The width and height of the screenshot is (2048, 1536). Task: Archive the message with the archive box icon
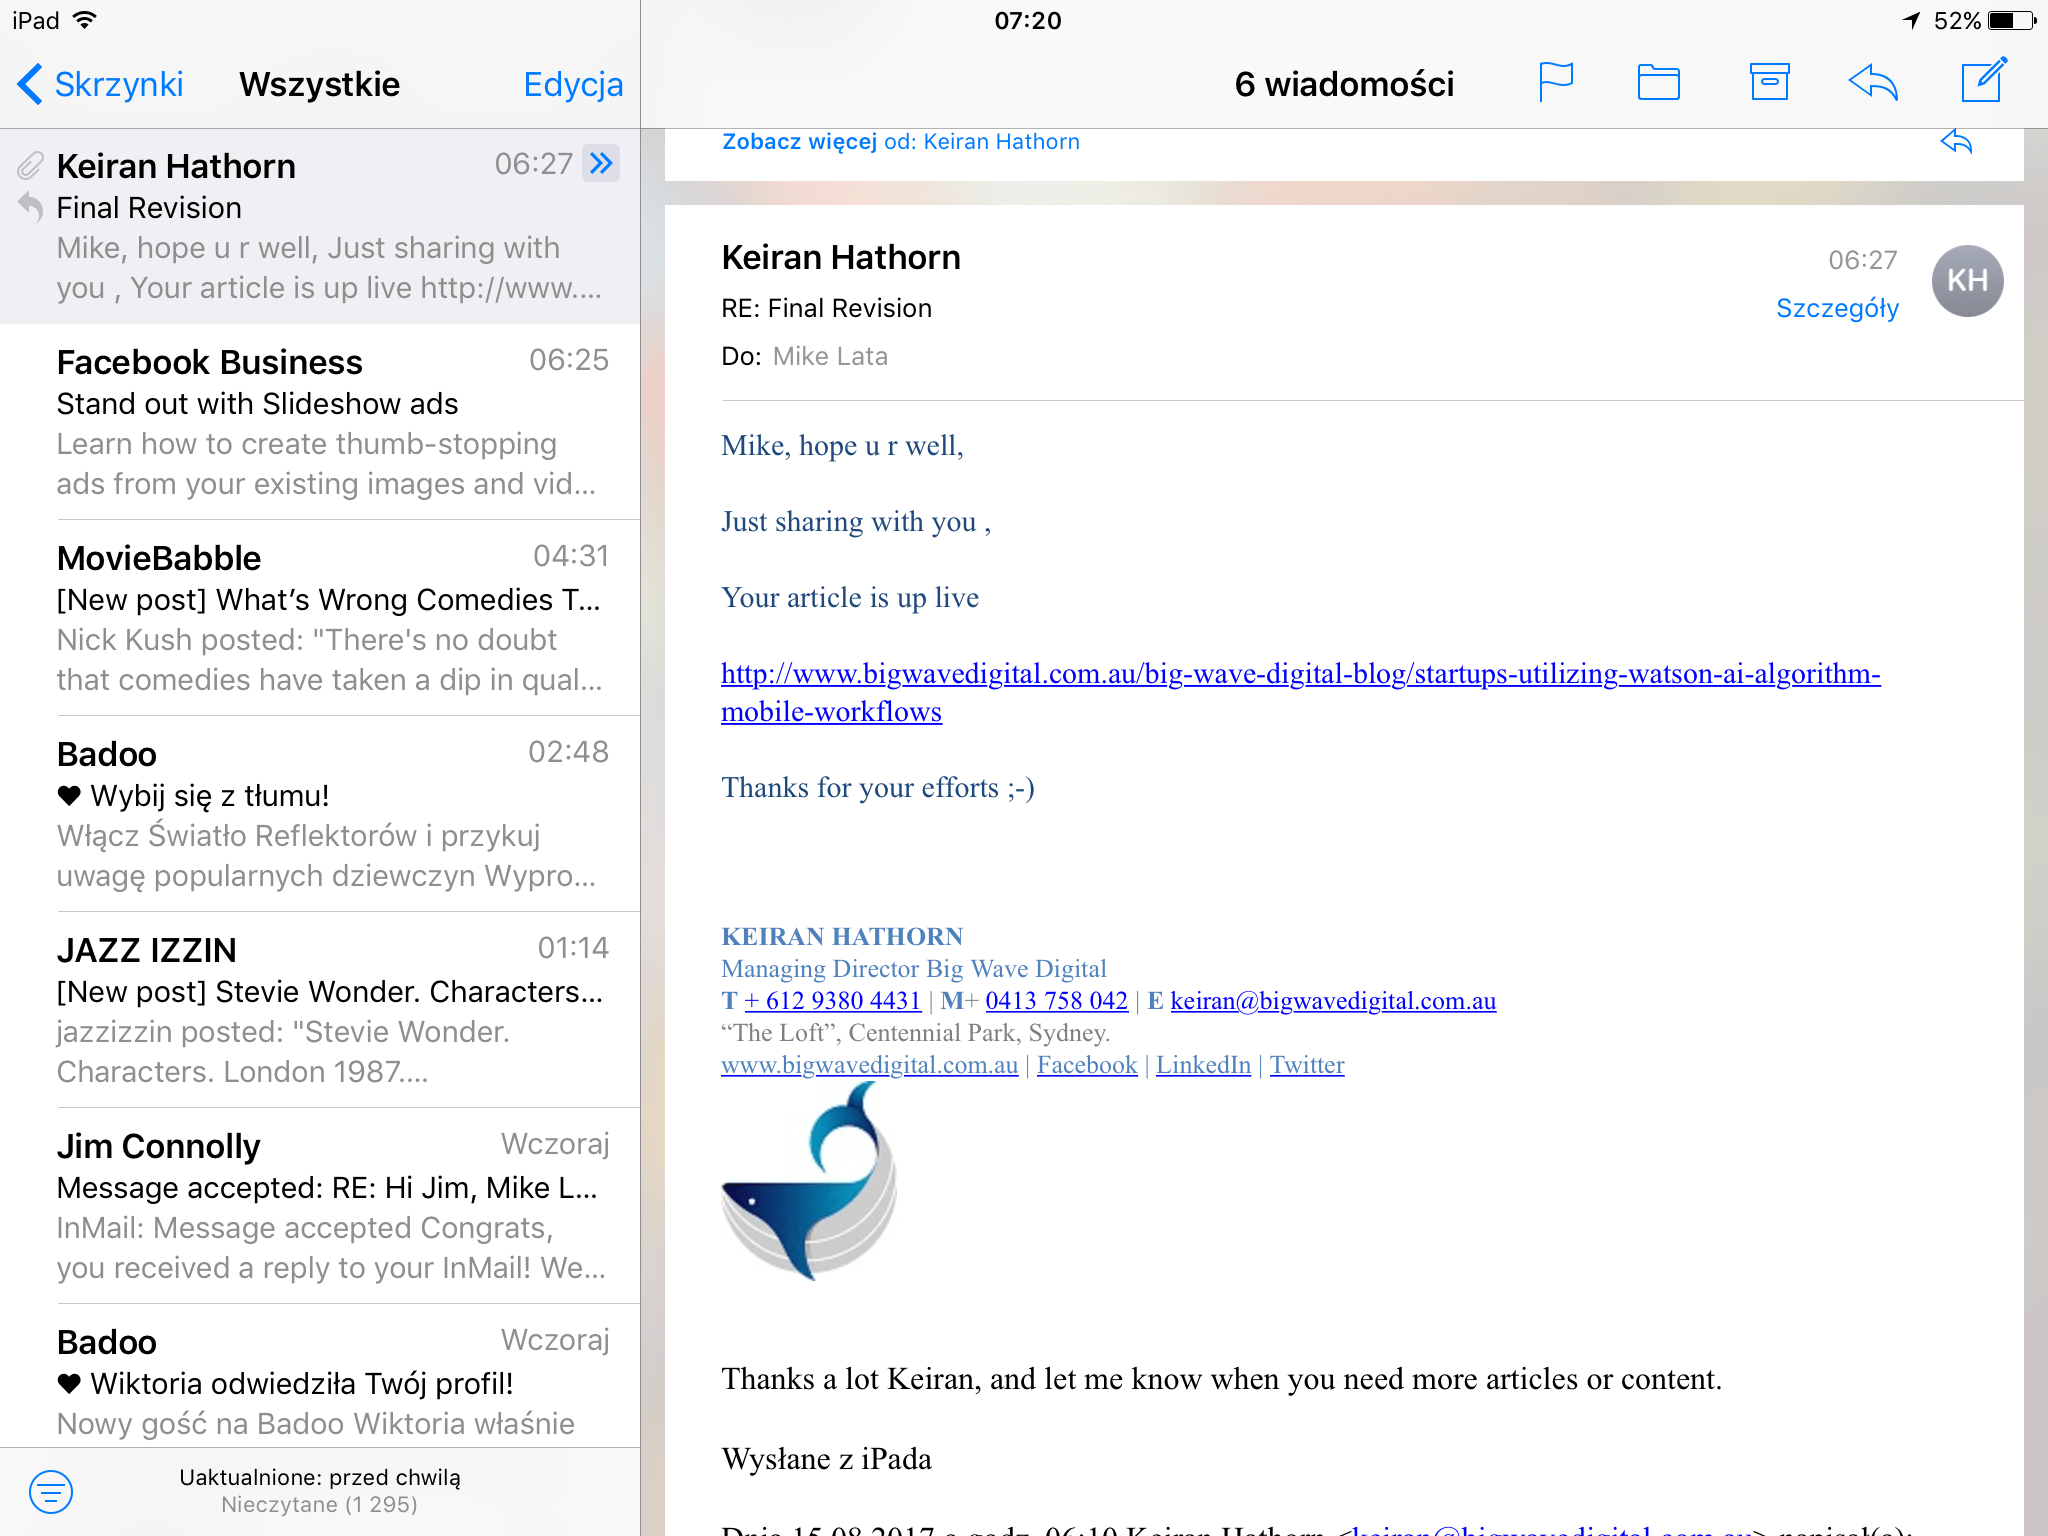point(1769,82)
